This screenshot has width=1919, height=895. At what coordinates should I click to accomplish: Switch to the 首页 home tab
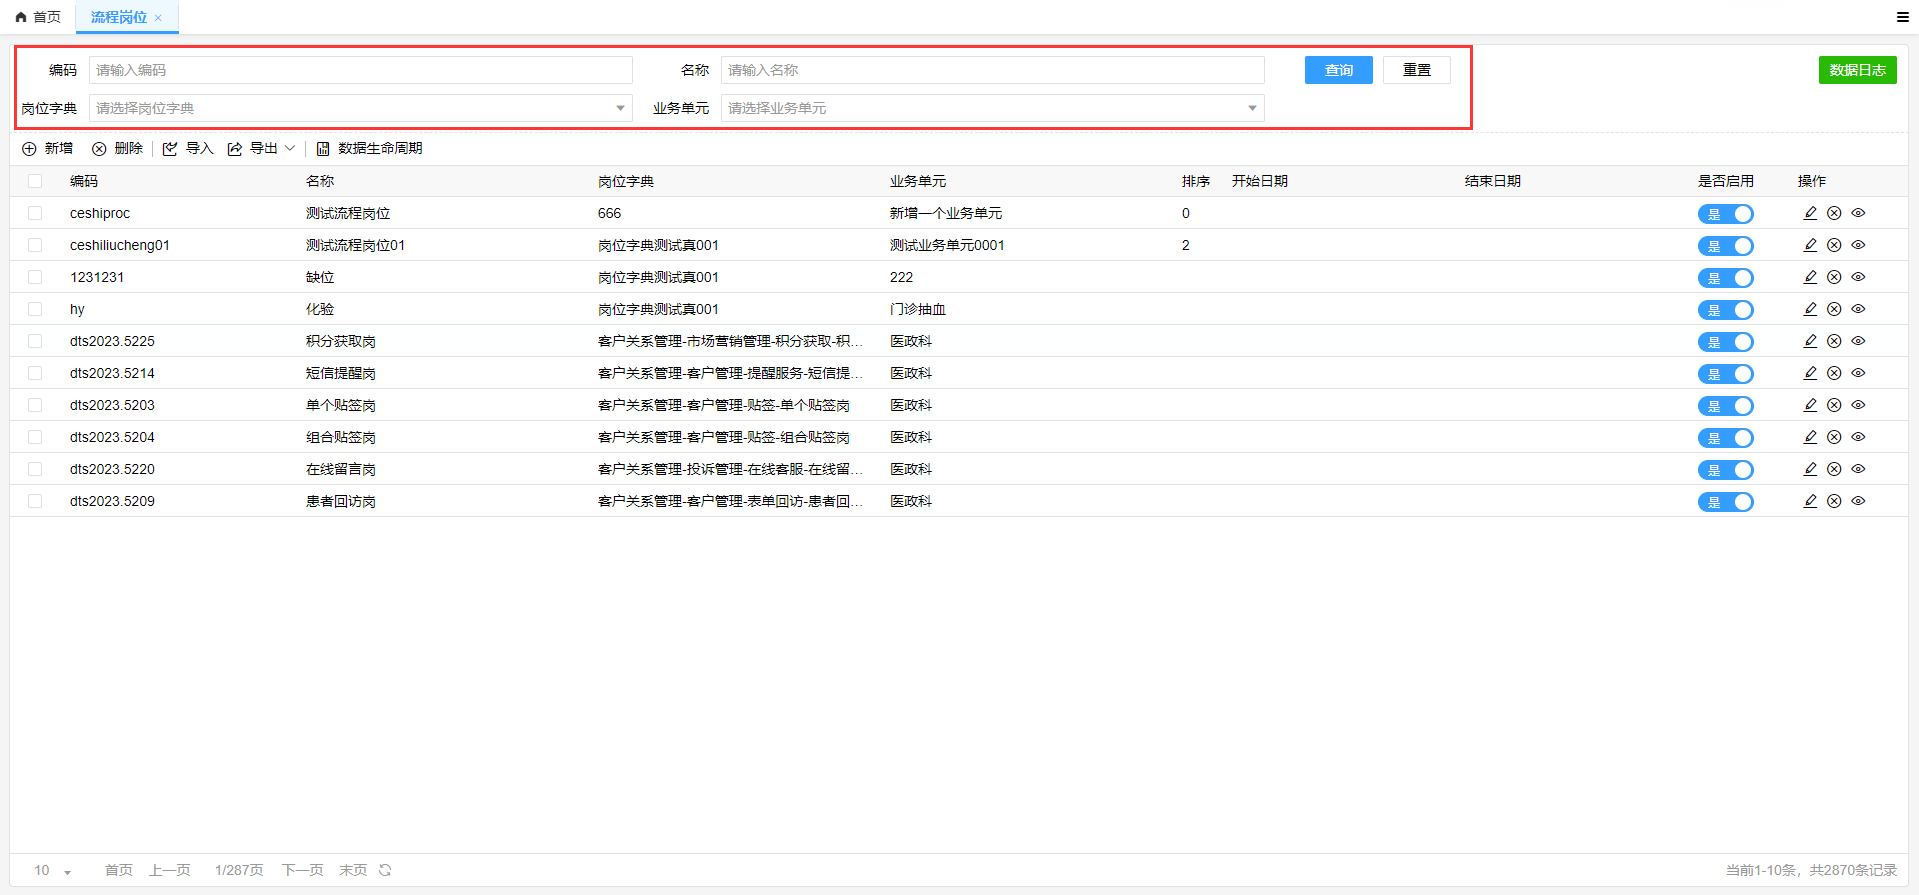click(38, 17)
